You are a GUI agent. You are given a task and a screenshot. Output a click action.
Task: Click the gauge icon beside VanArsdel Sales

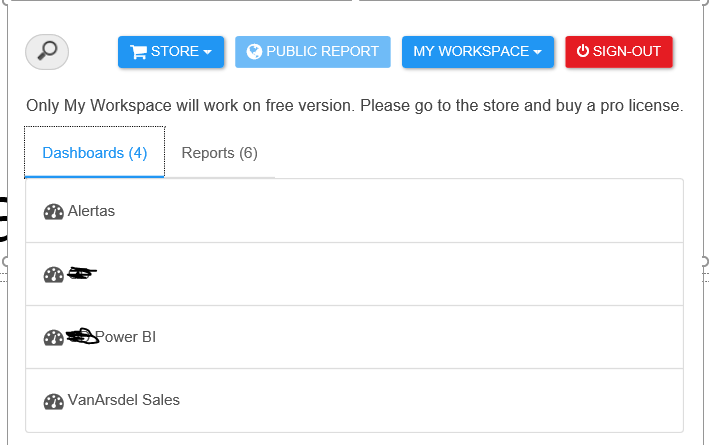[53, 401]
